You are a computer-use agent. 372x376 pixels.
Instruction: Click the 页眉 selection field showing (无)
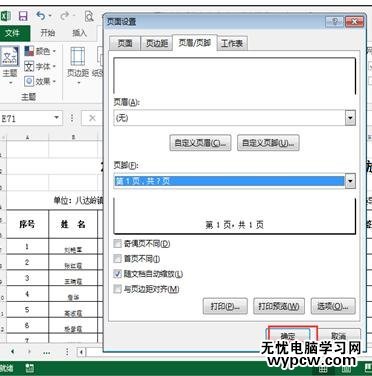[x=229, y=118]
